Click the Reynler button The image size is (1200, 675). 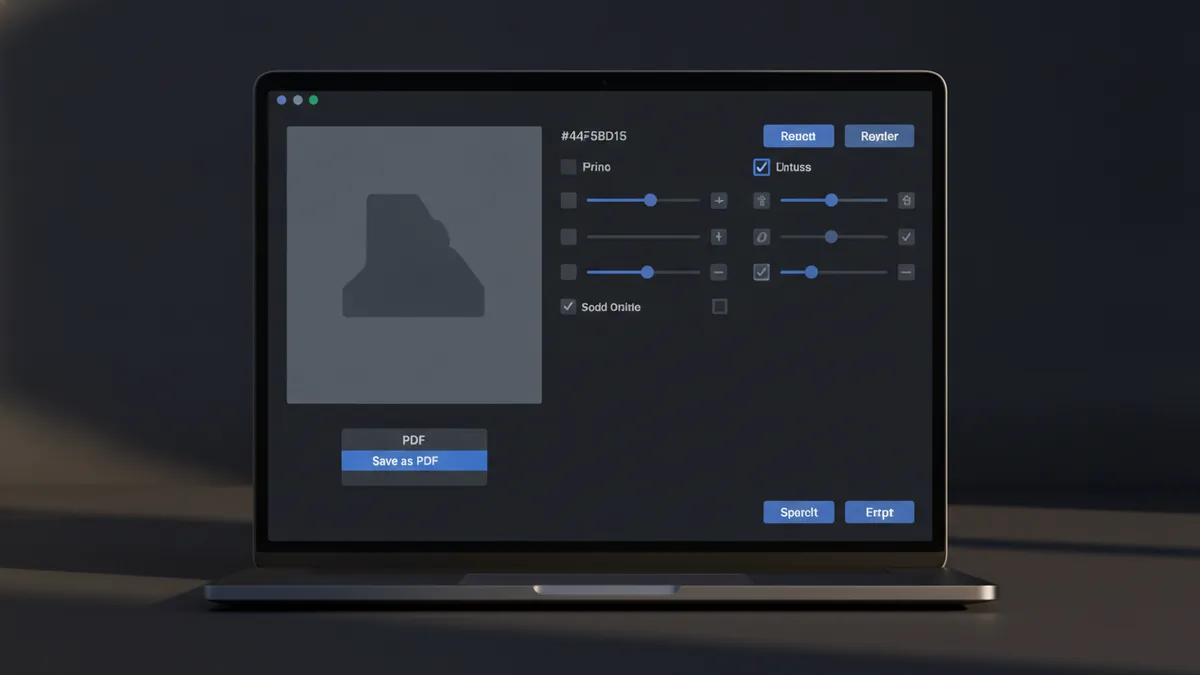[x=879, y=136]
